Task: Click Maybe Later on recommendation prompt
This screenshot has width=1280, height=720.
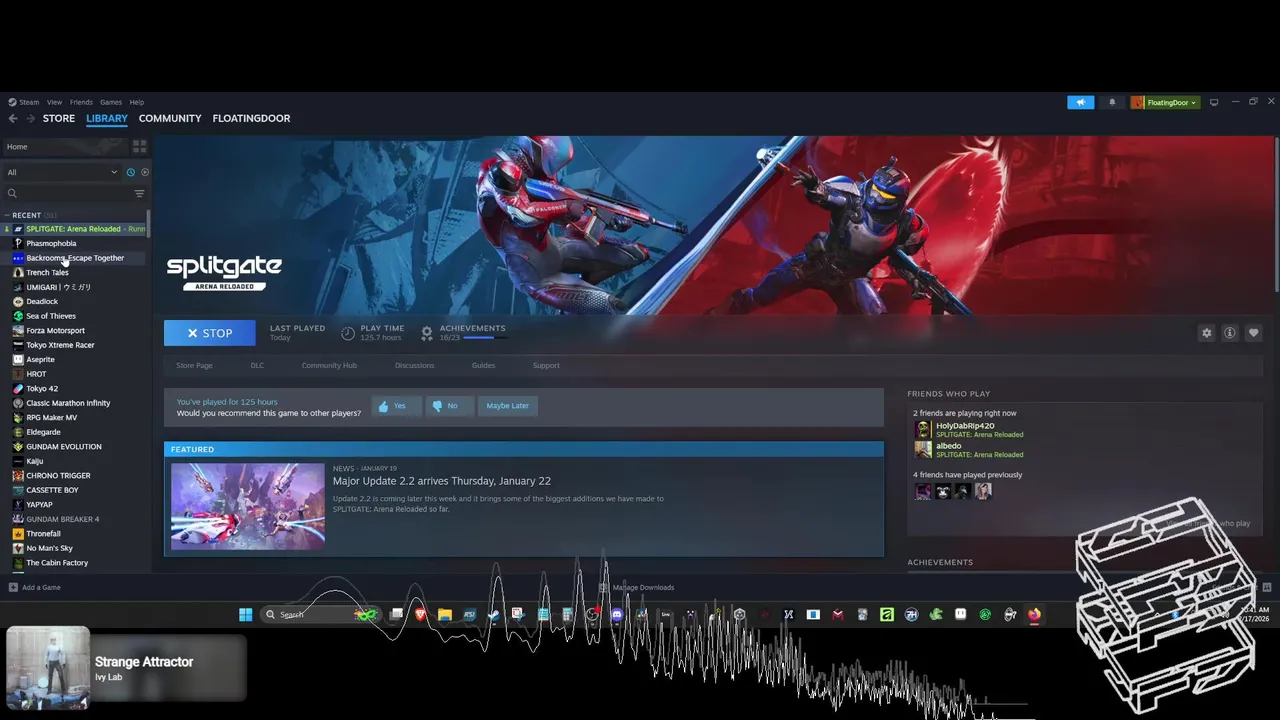Action: [x=507, y=406]
